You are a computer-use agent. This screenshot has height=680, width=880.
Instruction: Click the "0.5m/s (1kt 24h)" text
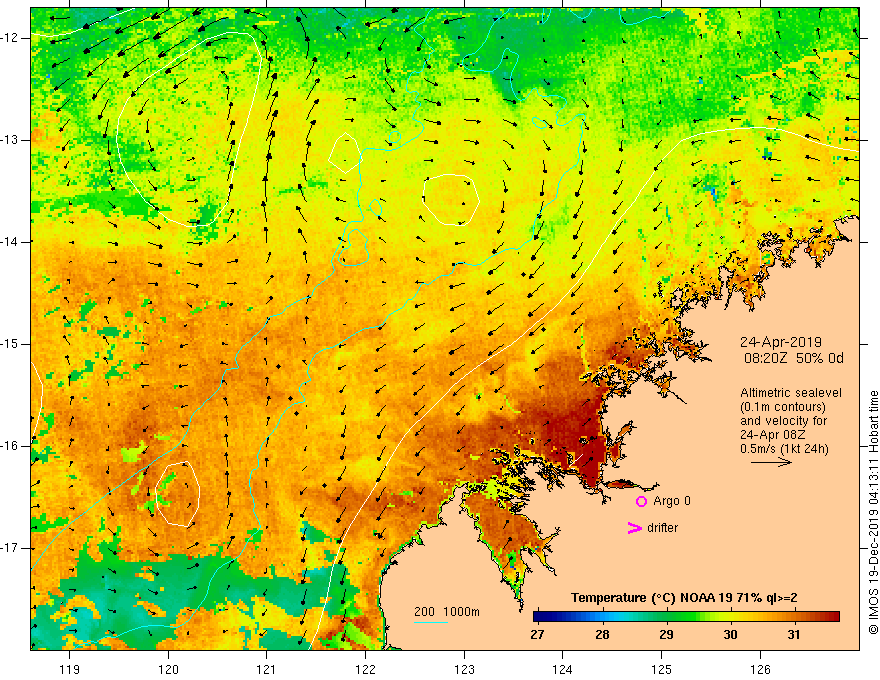pyautogui.click(x=784, y=449)
